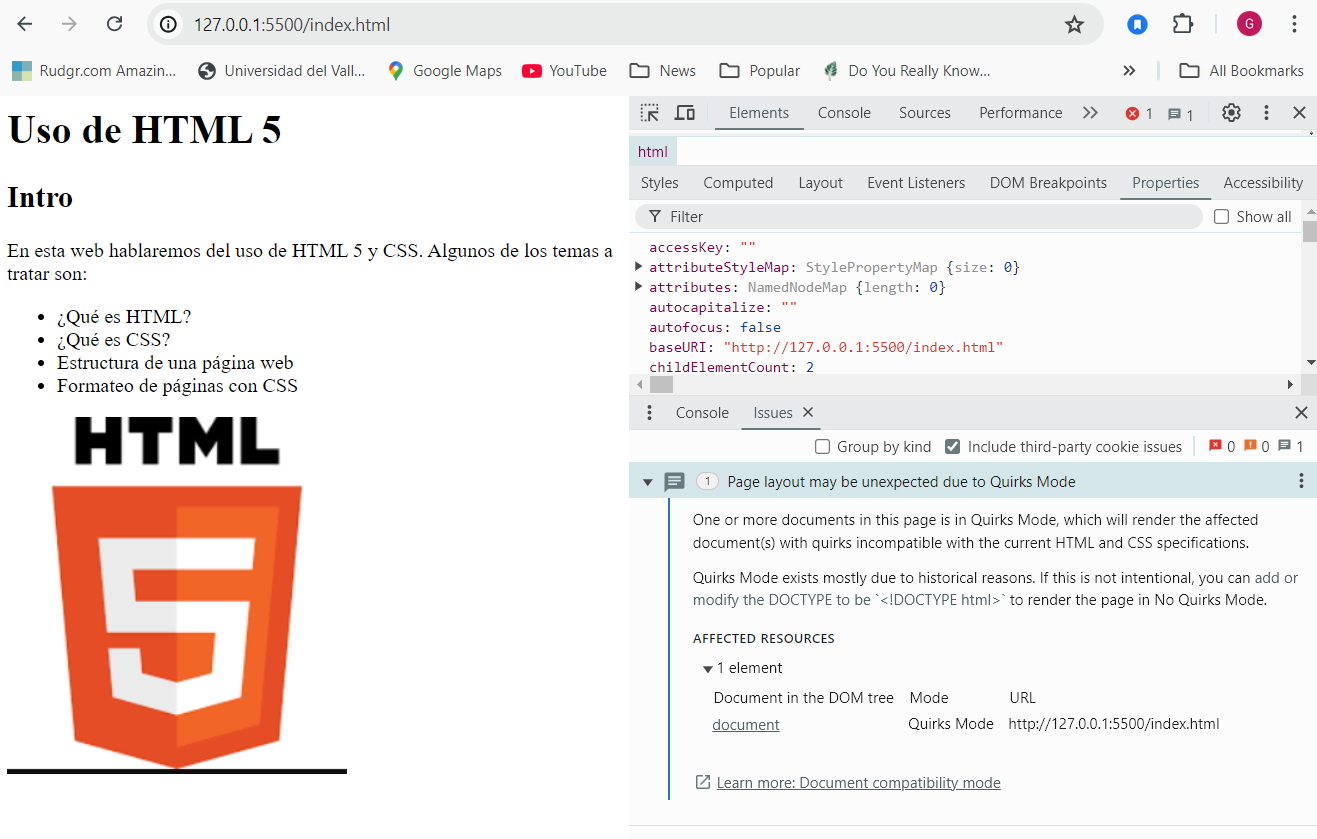Open DevTools settings gear
Screen dimensions: 1317x839
coord(1231,113)
